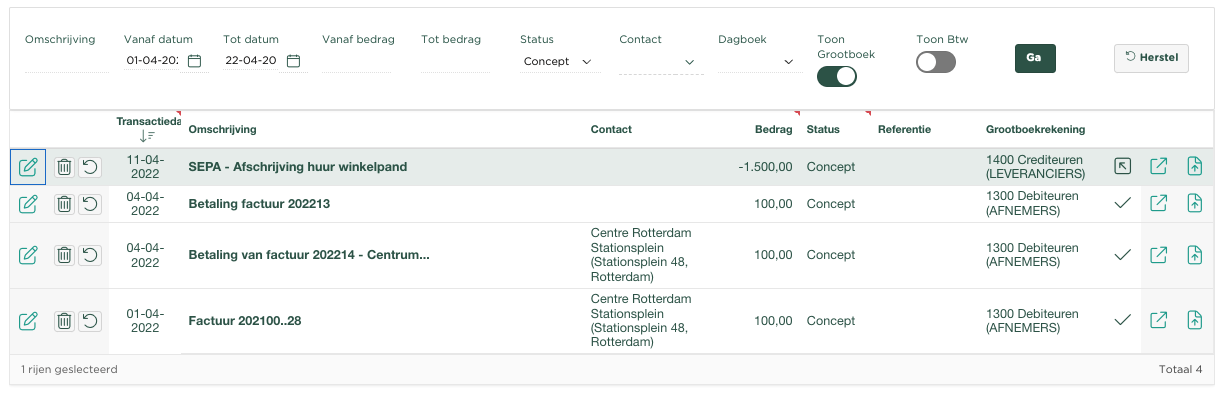The width and height of the screenshot is (1221, 403).
Task: Open the Dagboek filter dropdown
Action: point(760,62)
